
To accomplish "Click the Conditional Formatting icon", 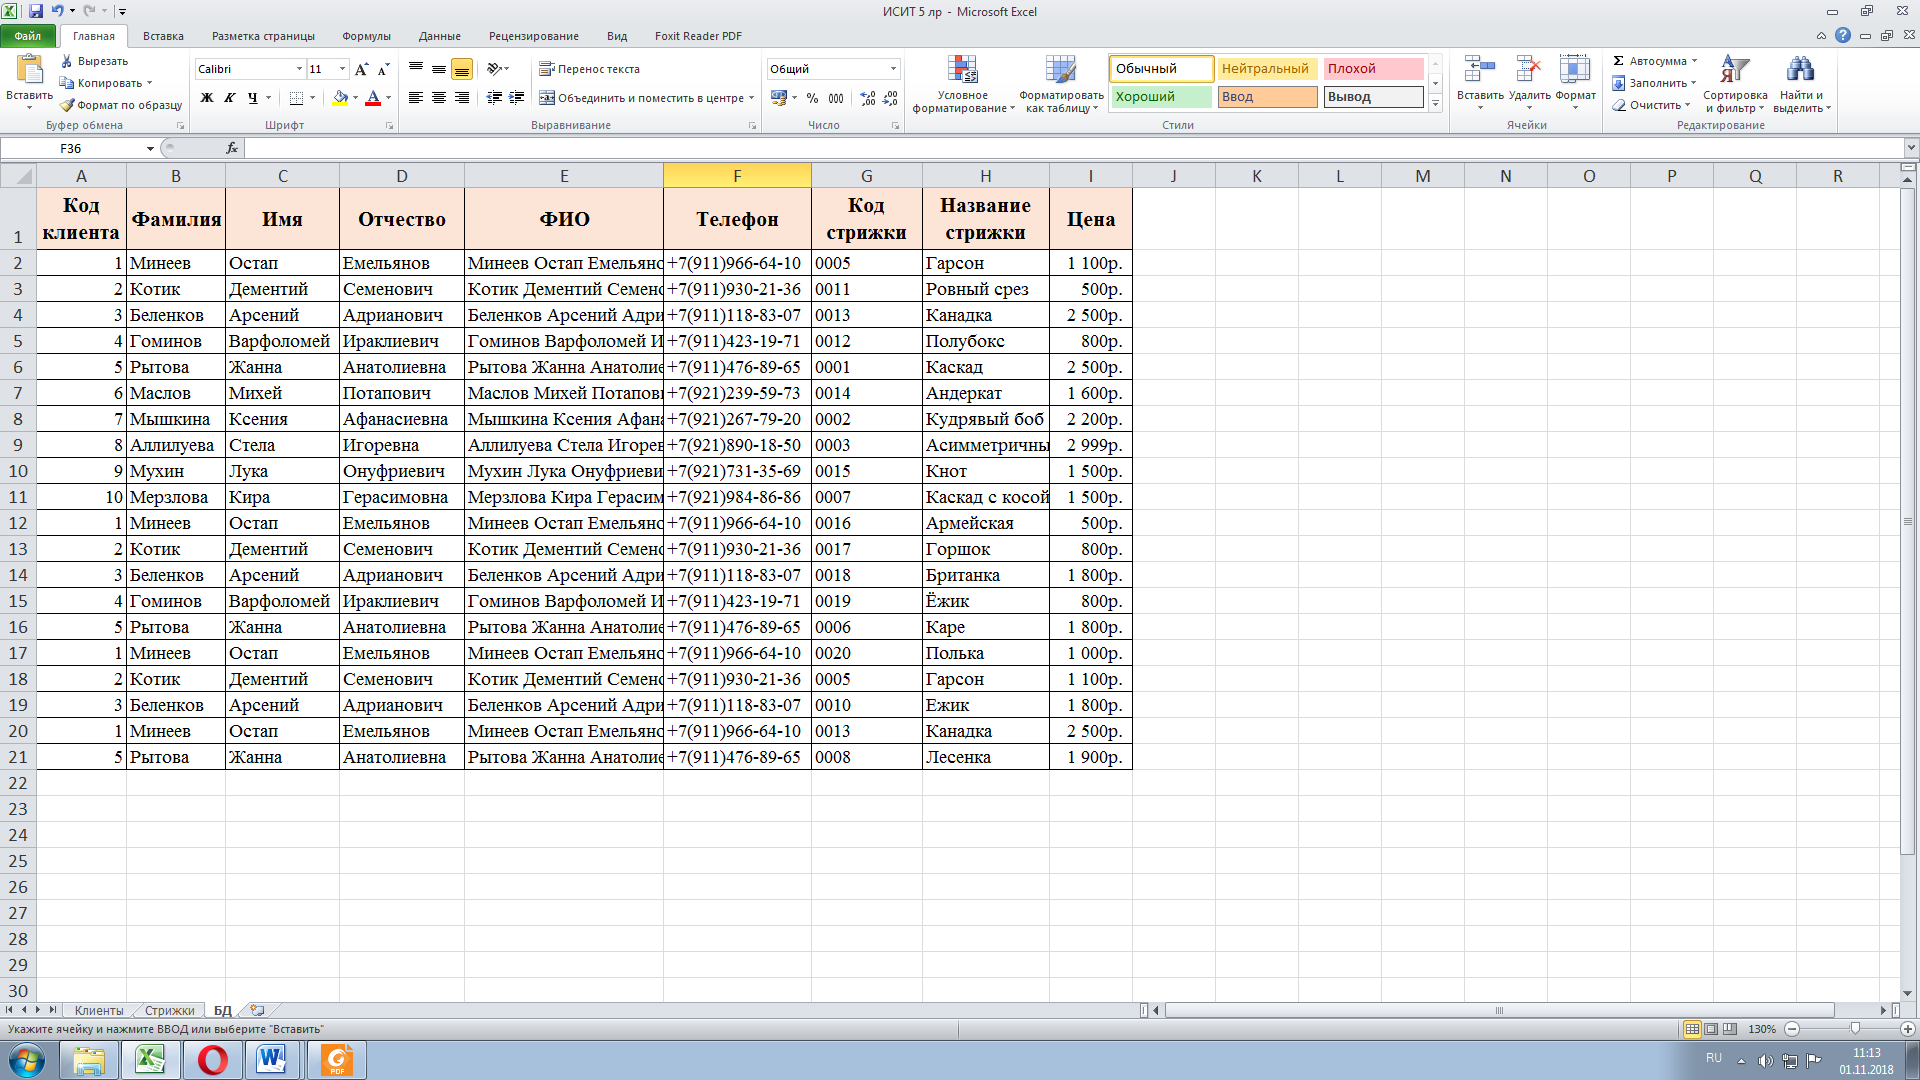I will pos(962,70).
